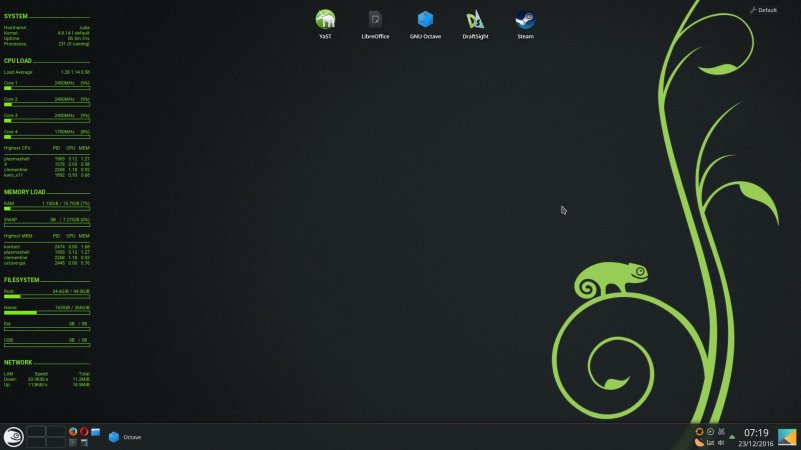Switch keyboard layout via the 'lat' indicator
The width and height of the screenshot is (801, 450).
(710, 443)
